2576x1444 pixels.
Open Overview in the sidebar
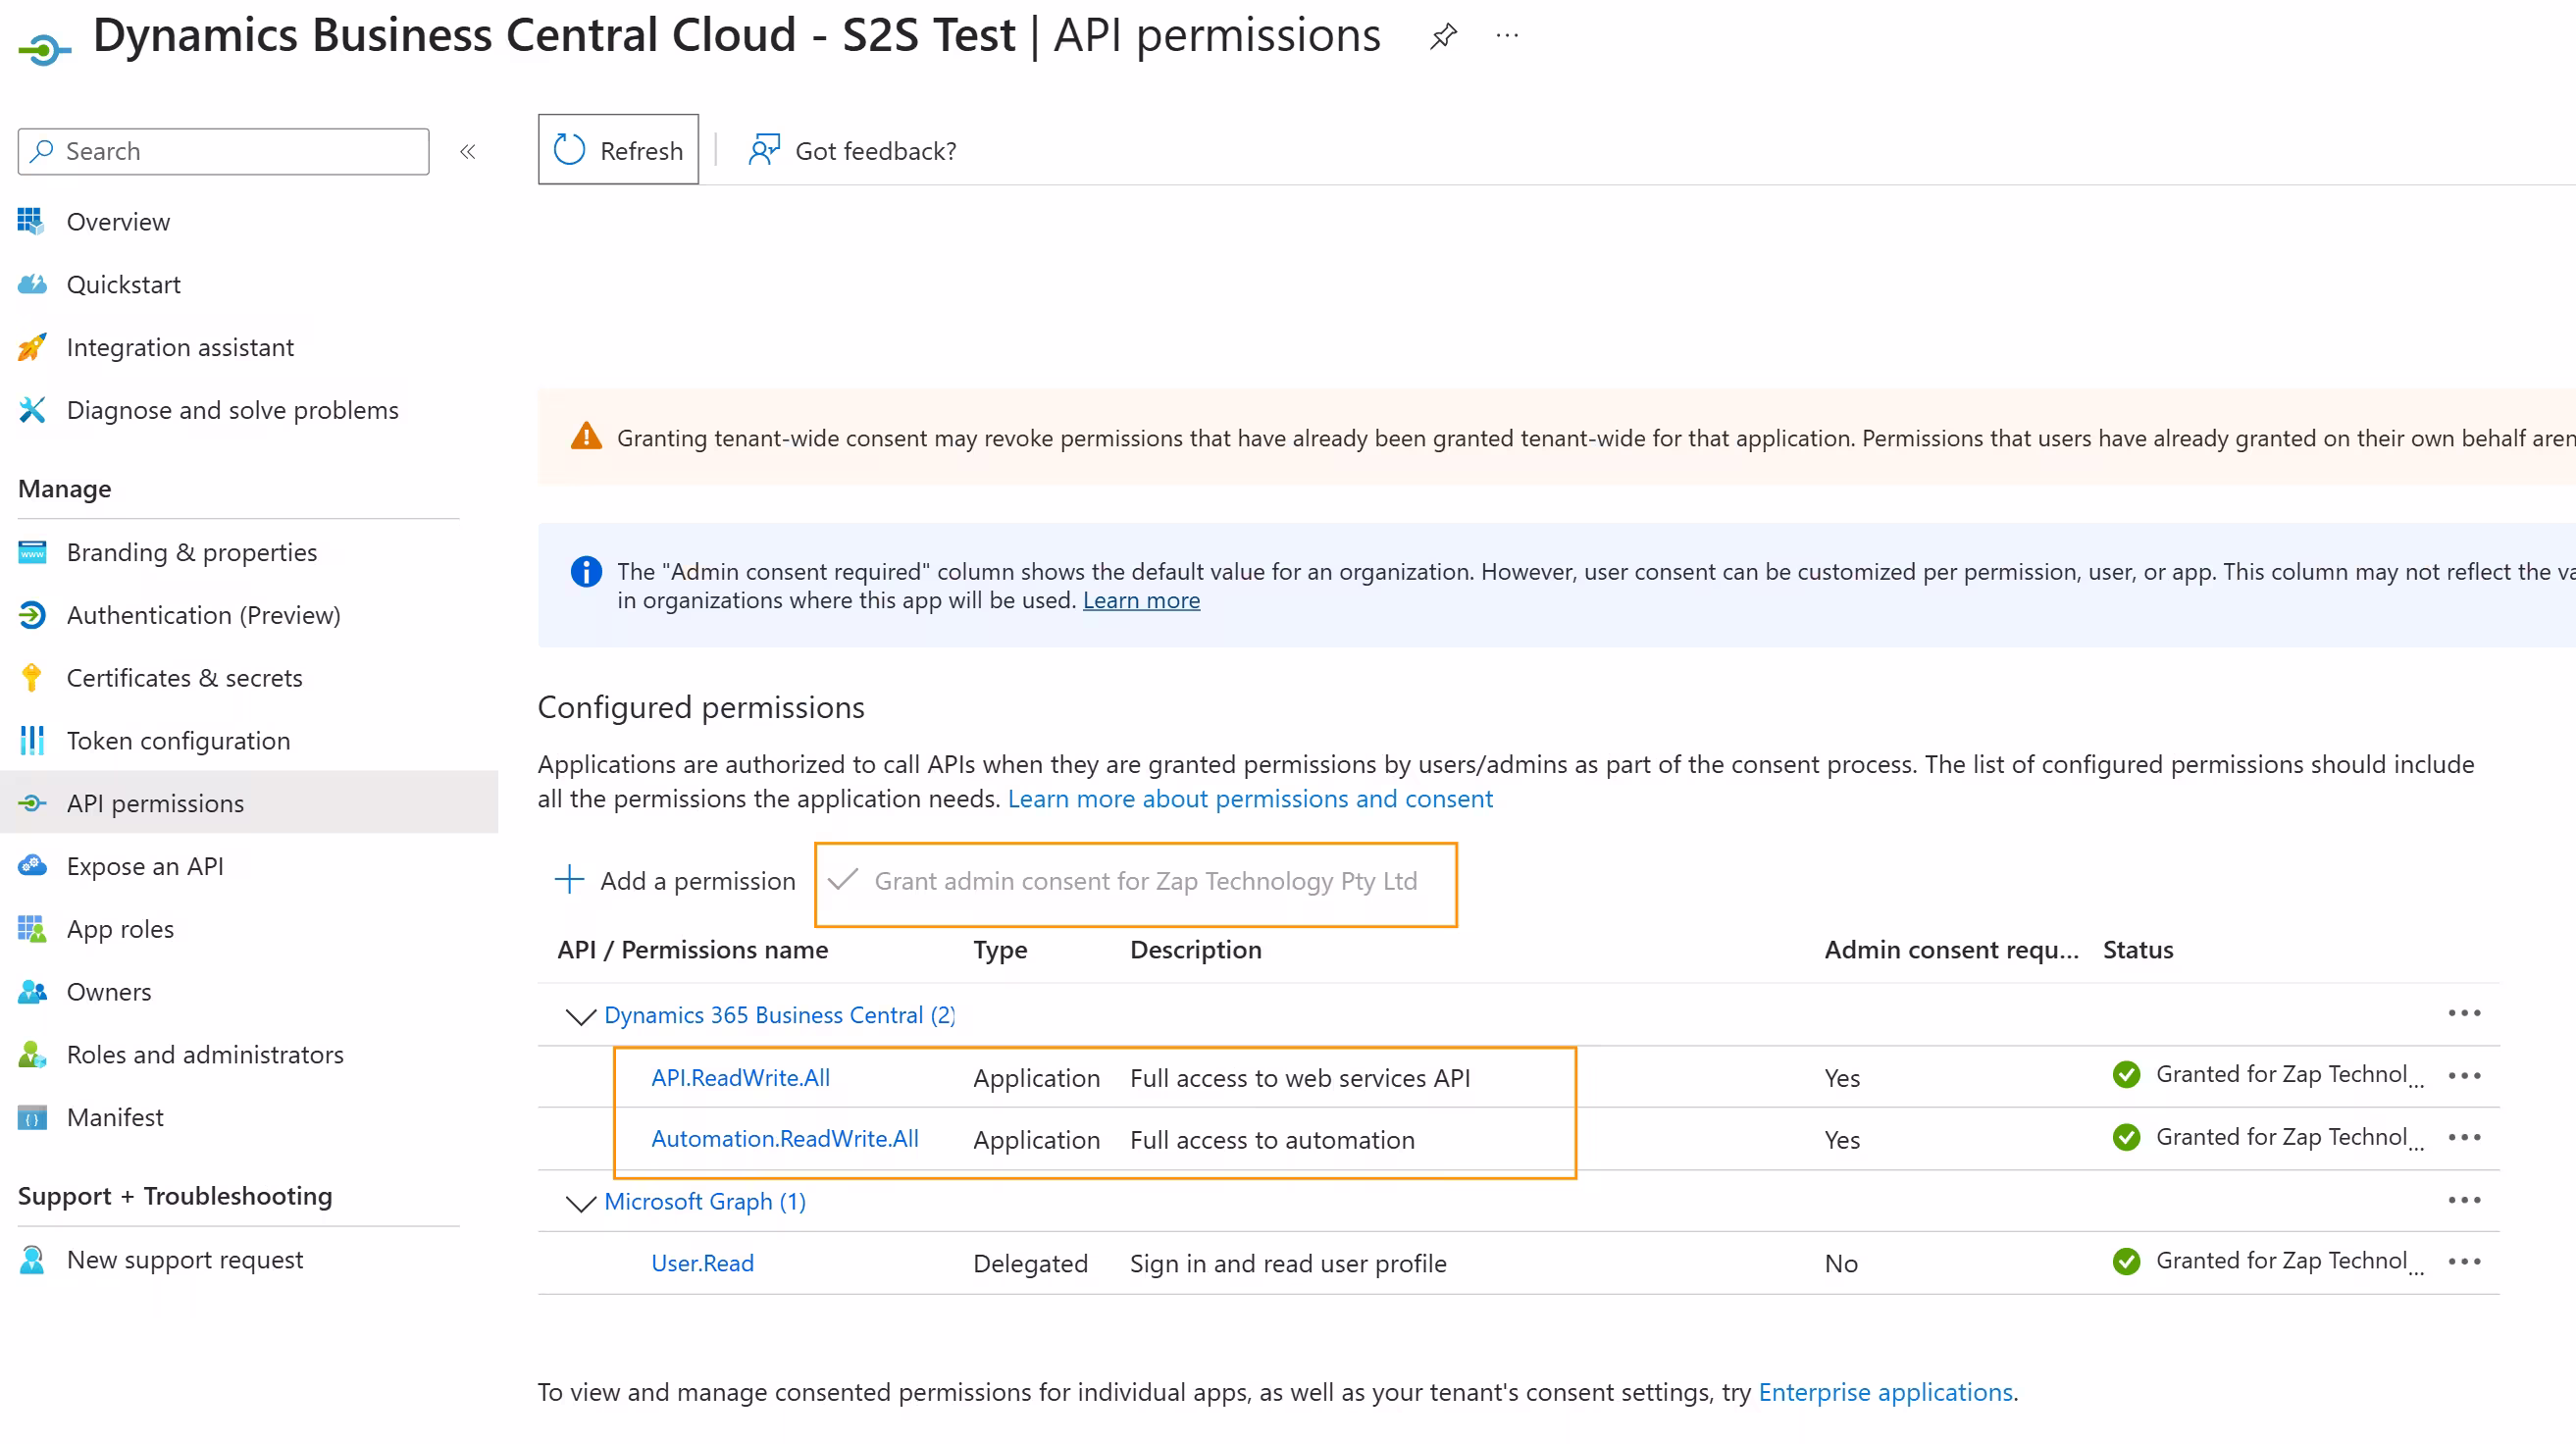[x=118, y=222]
